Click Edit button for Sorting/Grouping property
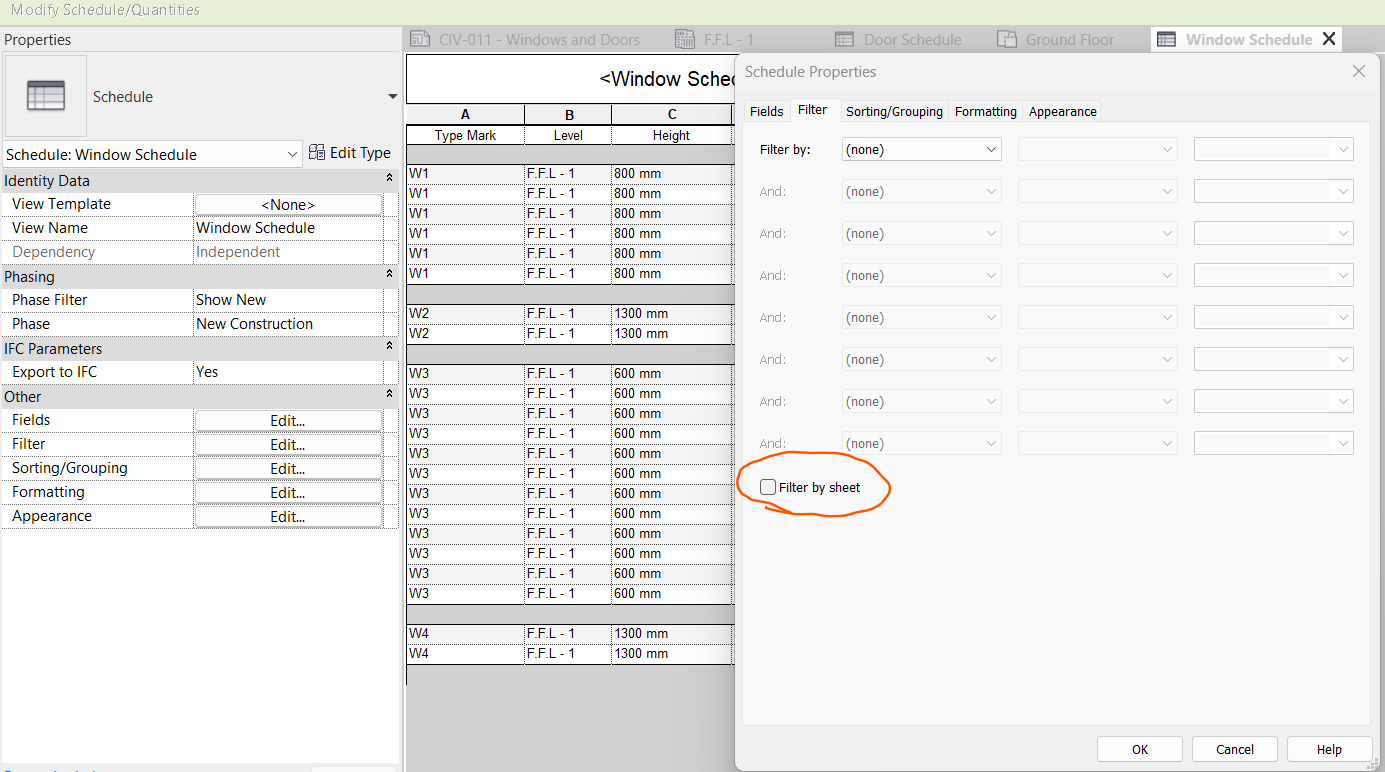 288,468
